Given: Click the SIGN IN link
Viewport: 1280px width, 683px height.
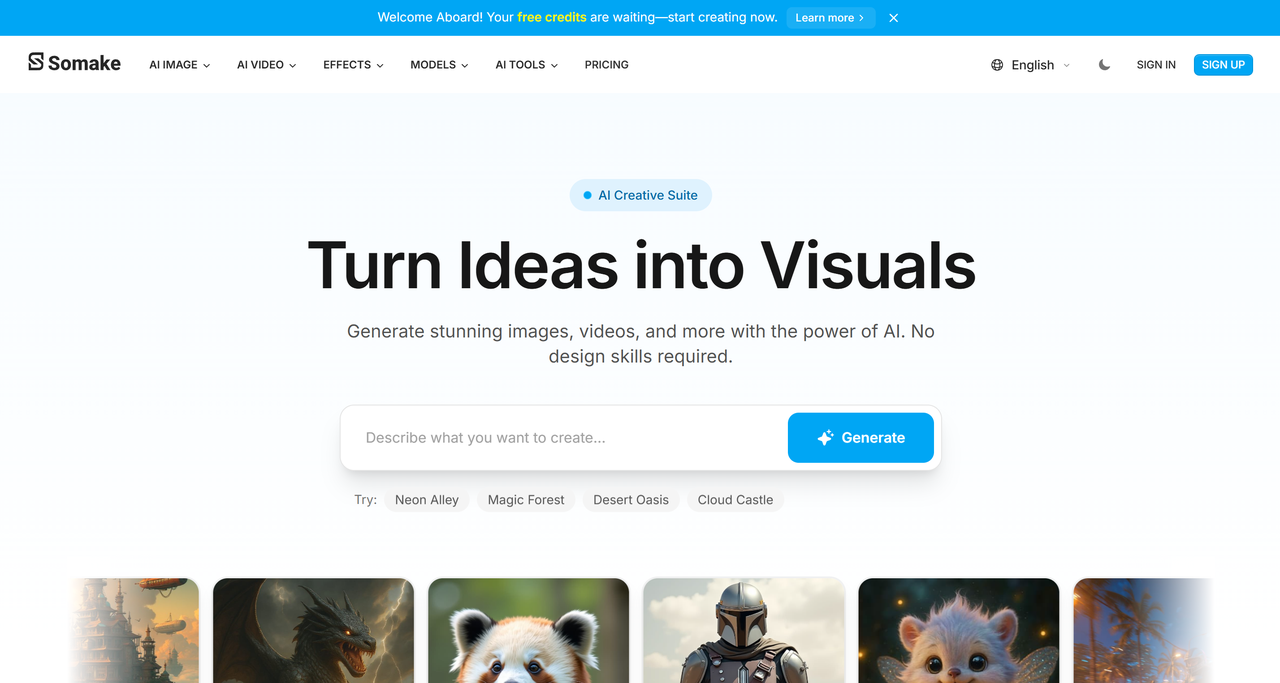Looking at the screenshot, I should [x=1156, y=65].
